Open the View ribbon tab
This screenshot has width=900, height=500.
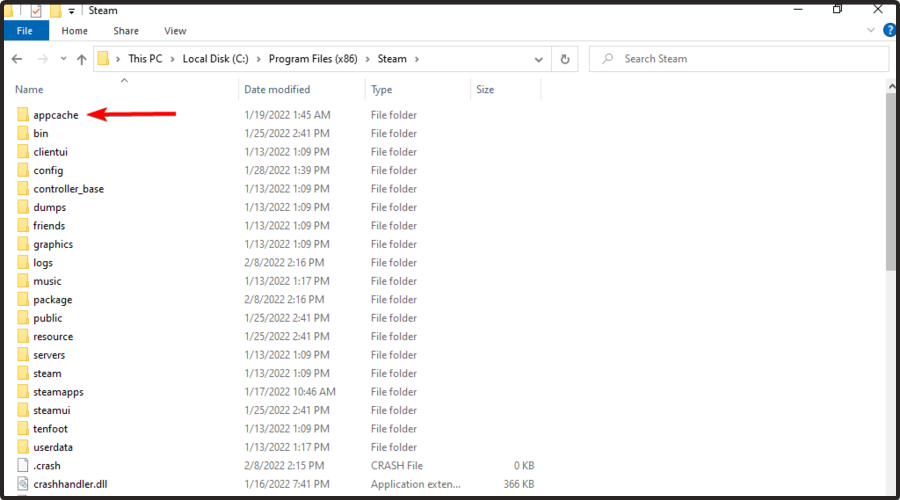pos(175,31)
